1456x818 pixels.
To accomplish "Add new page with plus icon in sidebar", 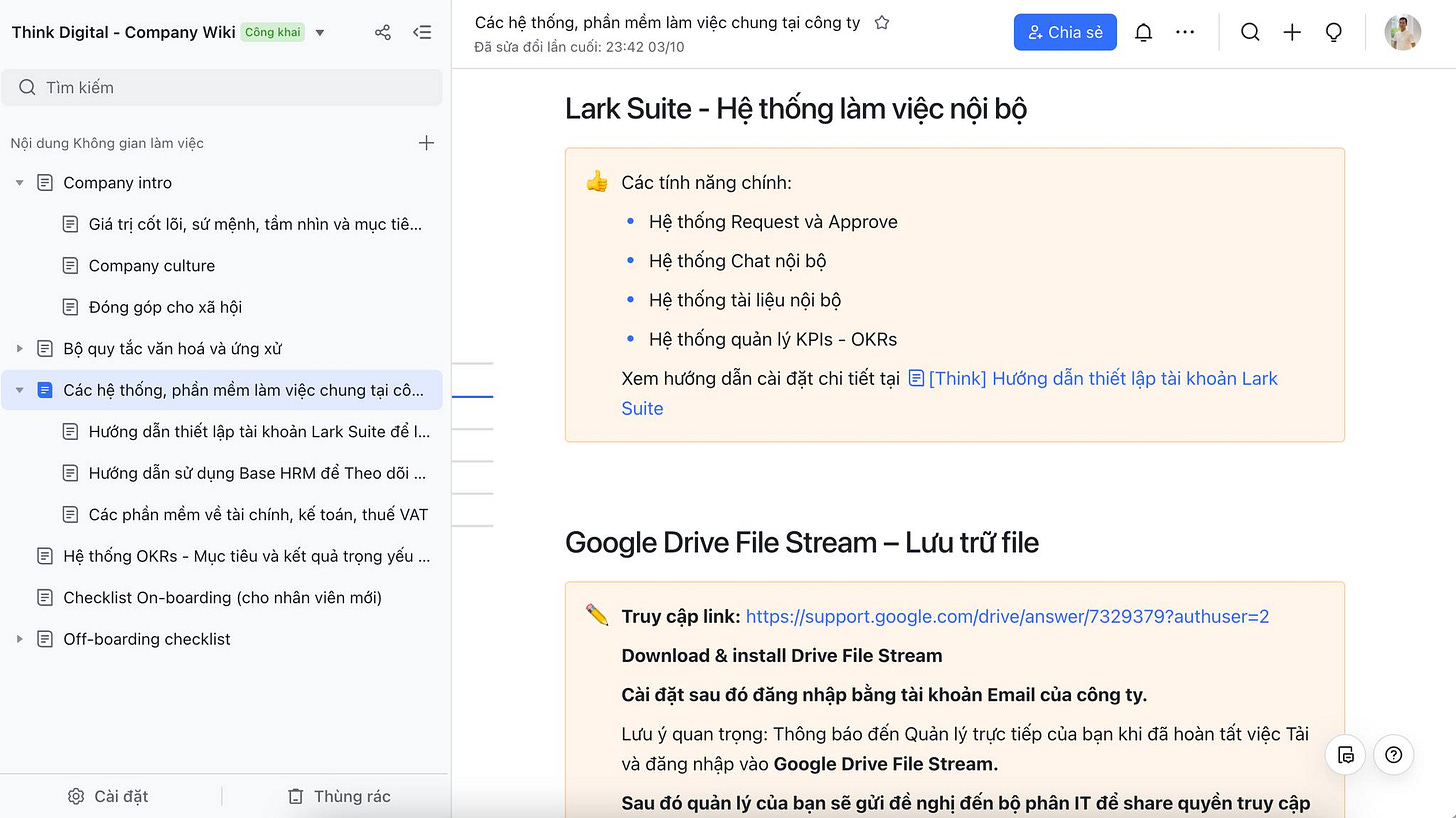I will pos(426,143).
